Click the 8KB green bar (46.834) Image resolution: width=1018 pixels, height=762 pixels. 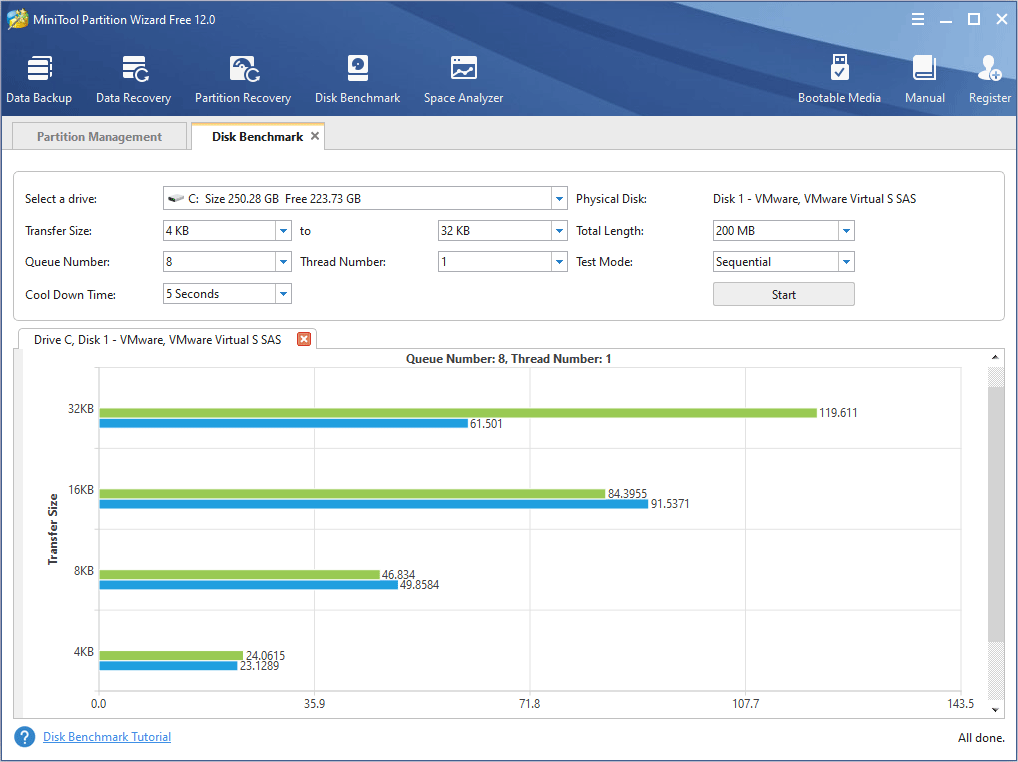(240, 574)
